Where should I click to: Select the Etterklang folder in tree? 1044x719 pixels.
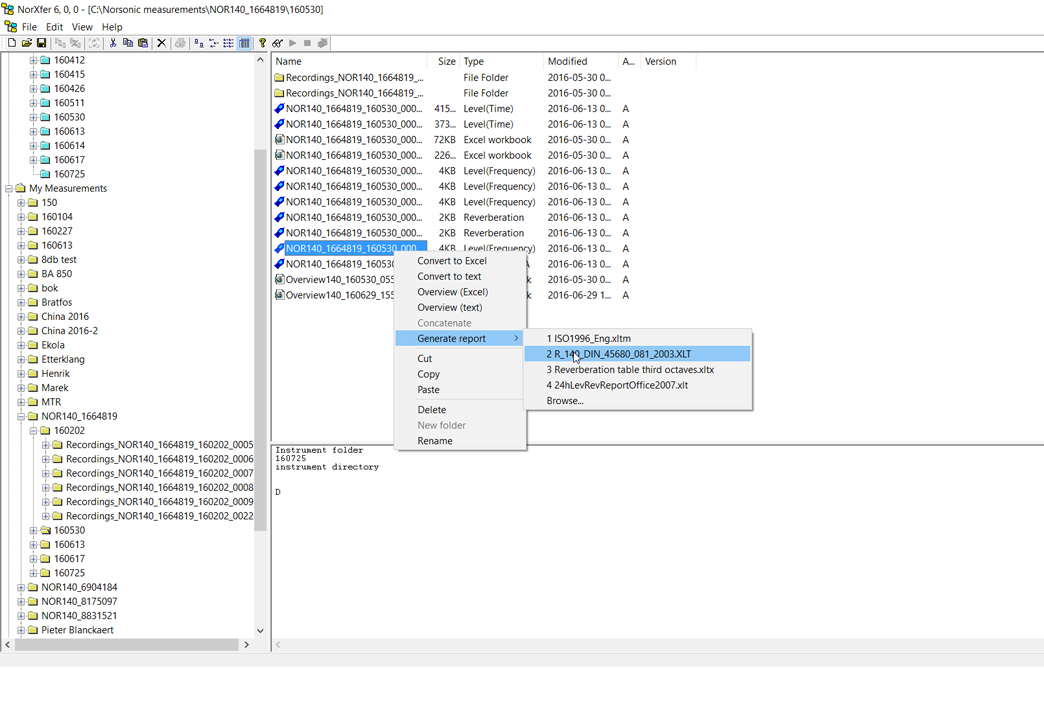63,360
